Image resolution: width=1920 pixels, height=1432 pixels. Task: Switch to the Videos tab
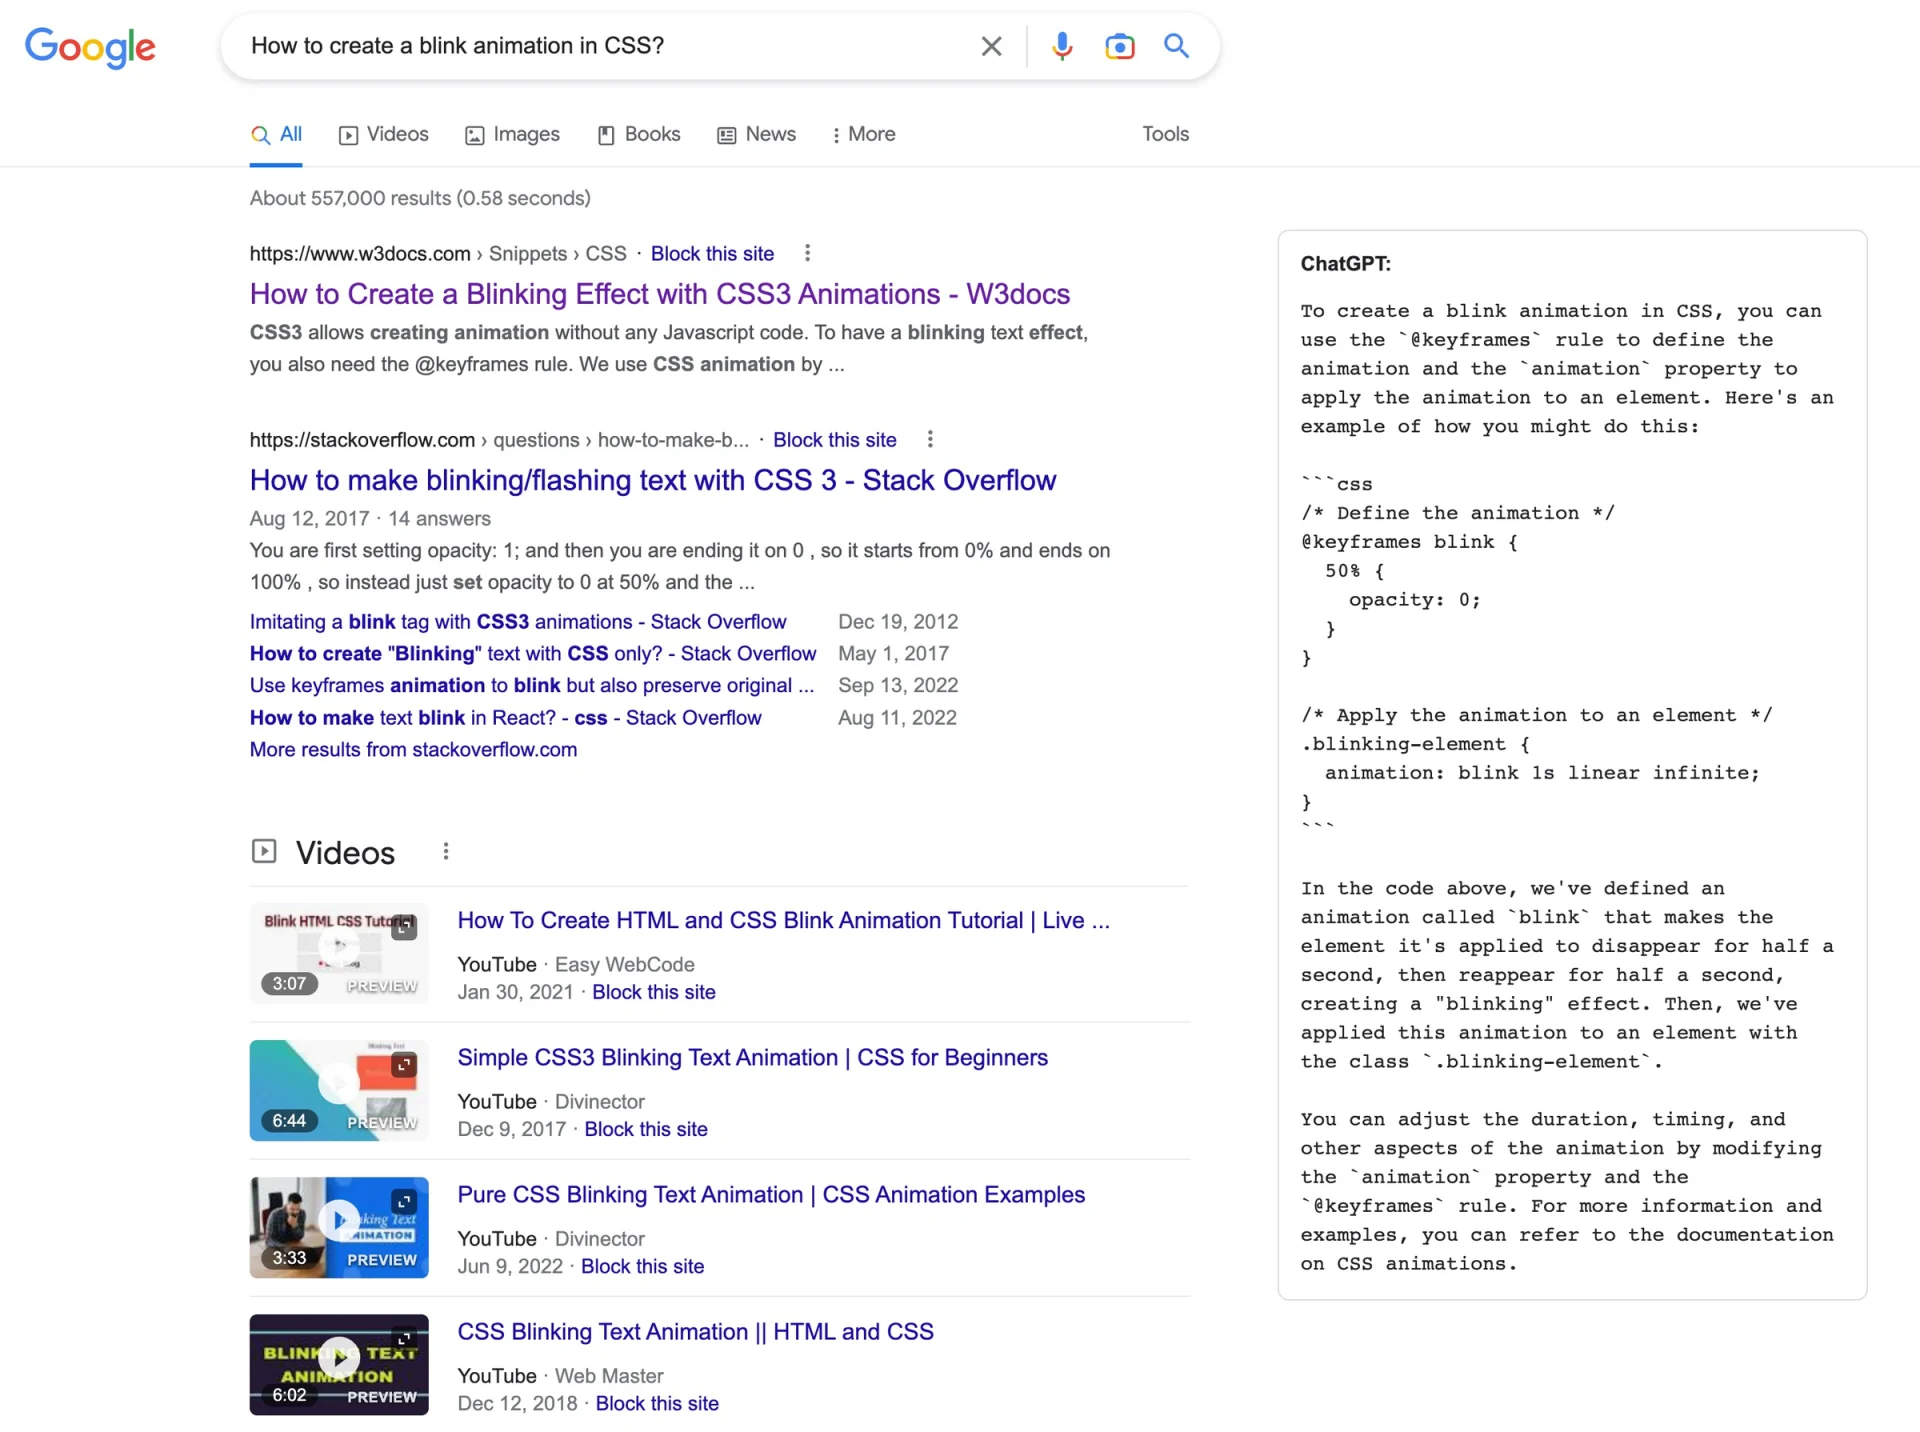coord(384,134)
